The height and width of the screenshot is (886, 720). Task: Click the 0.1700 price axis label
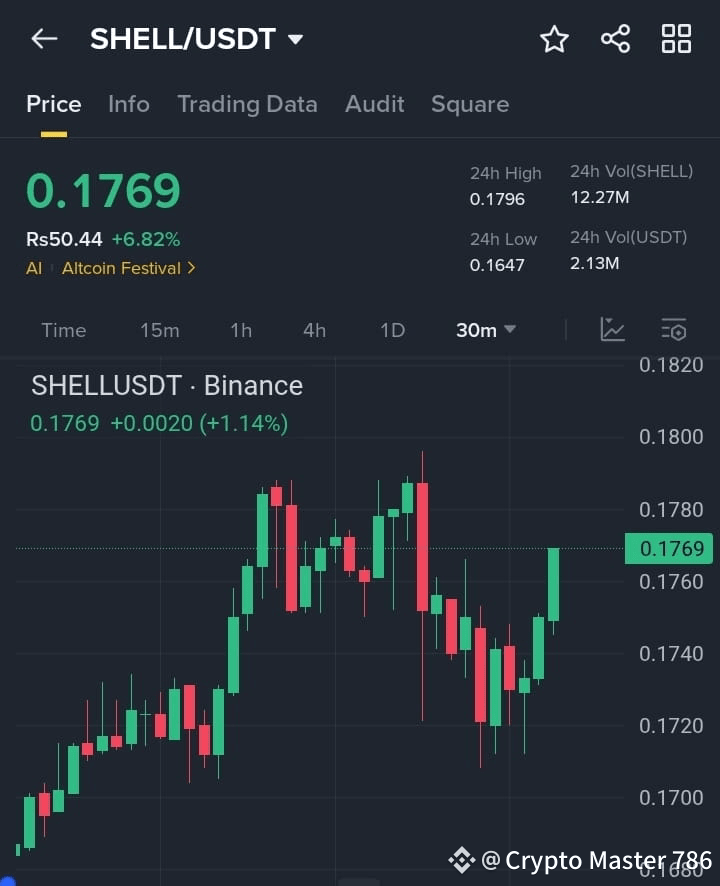671,798
